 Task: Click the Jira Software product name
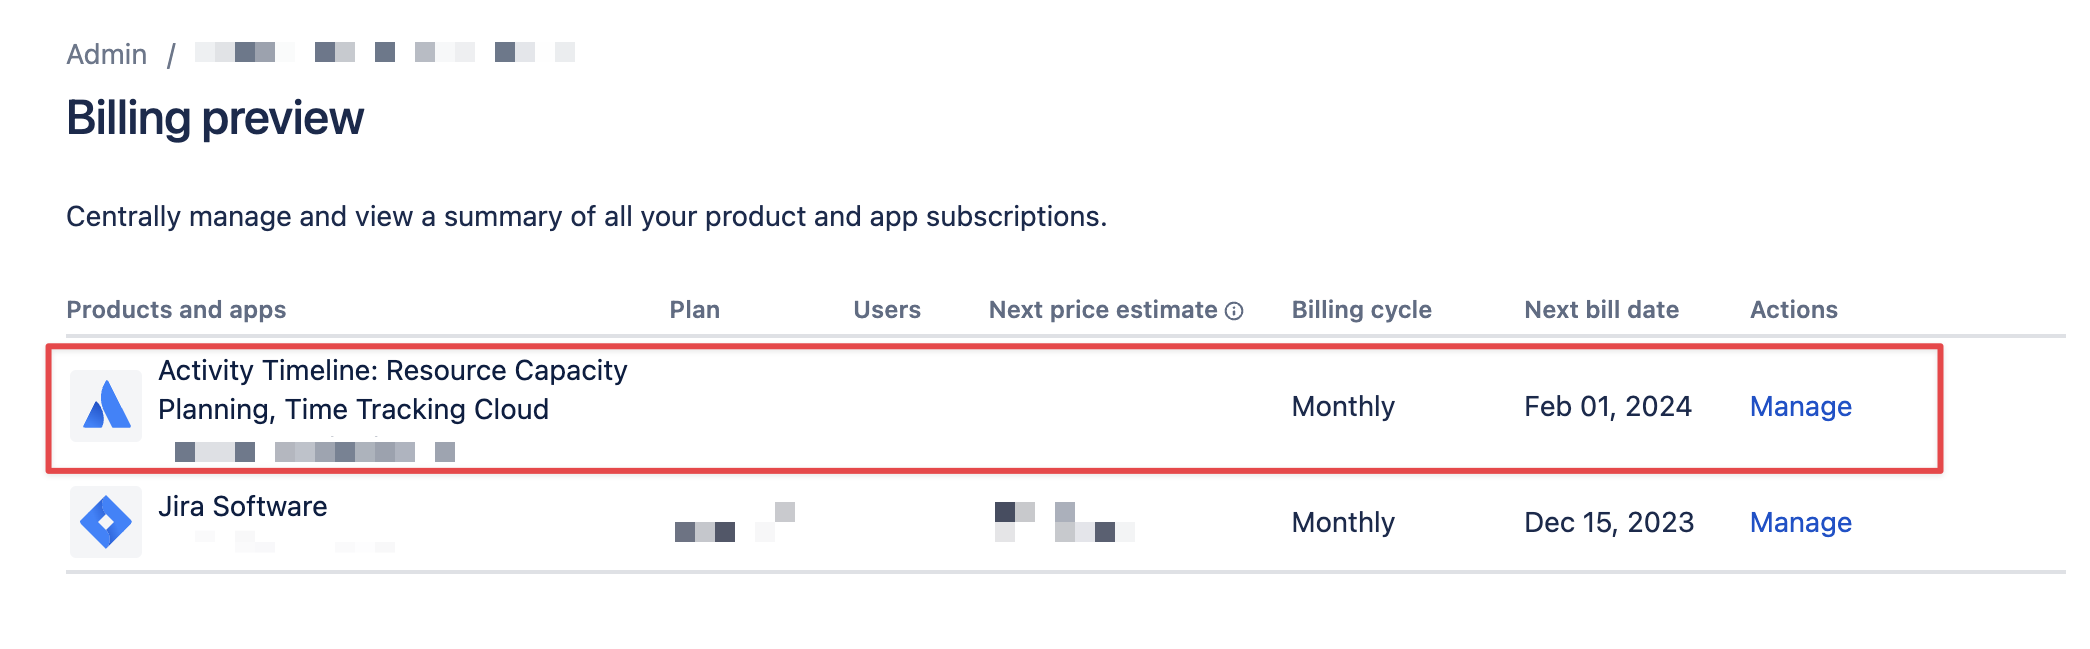(243, 507)
